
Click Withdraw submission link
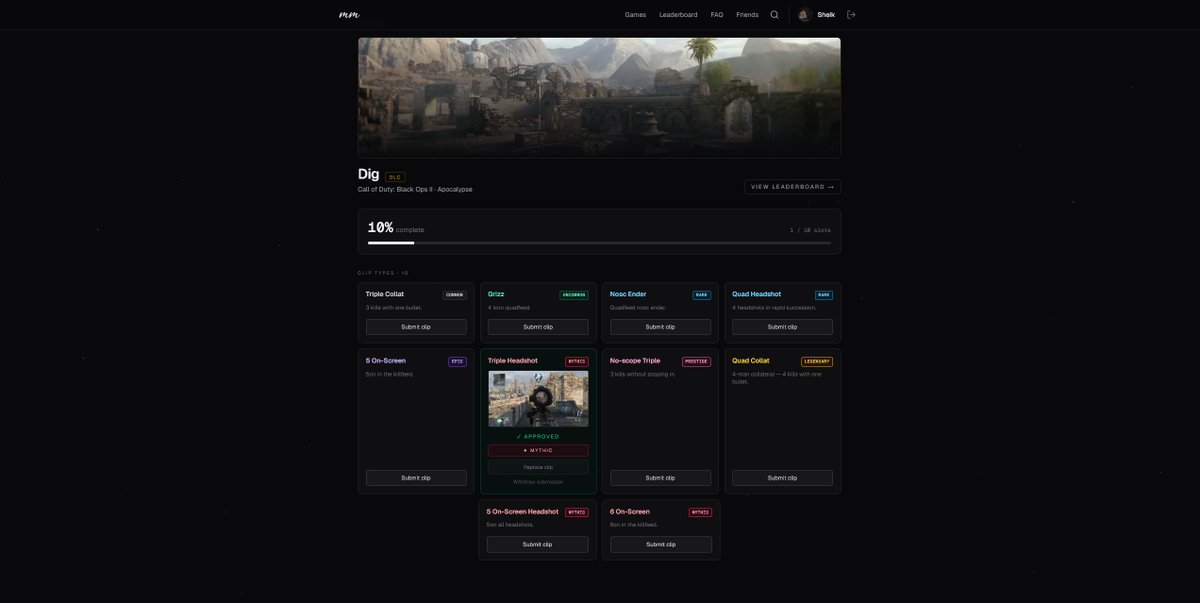click(x=538, y=482)
